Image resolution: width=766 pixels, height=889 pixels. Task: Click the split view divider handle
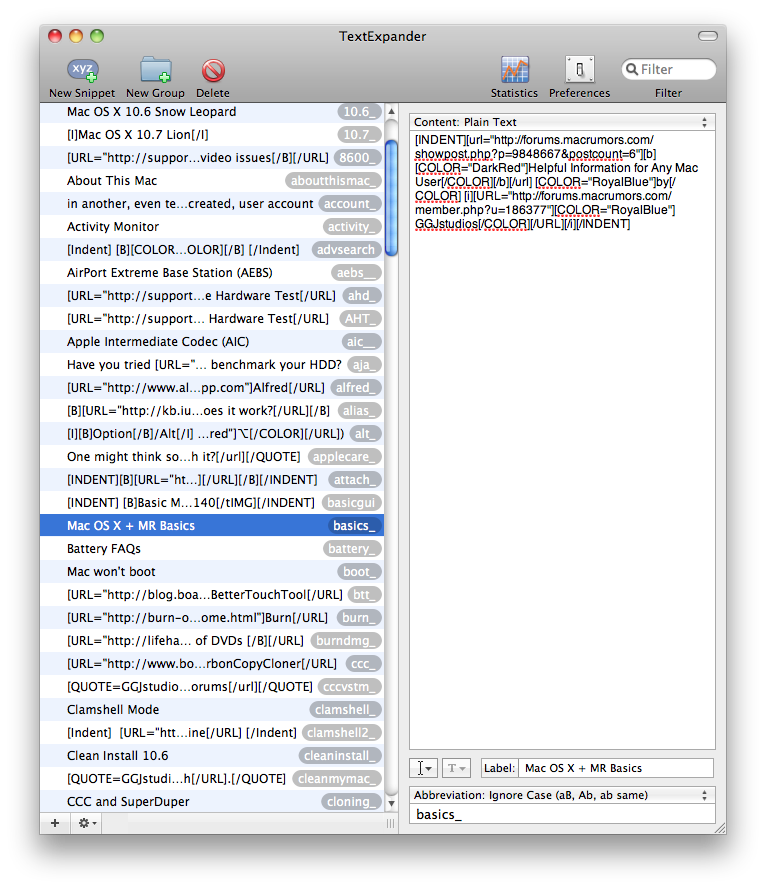click(x=391, y=823)
